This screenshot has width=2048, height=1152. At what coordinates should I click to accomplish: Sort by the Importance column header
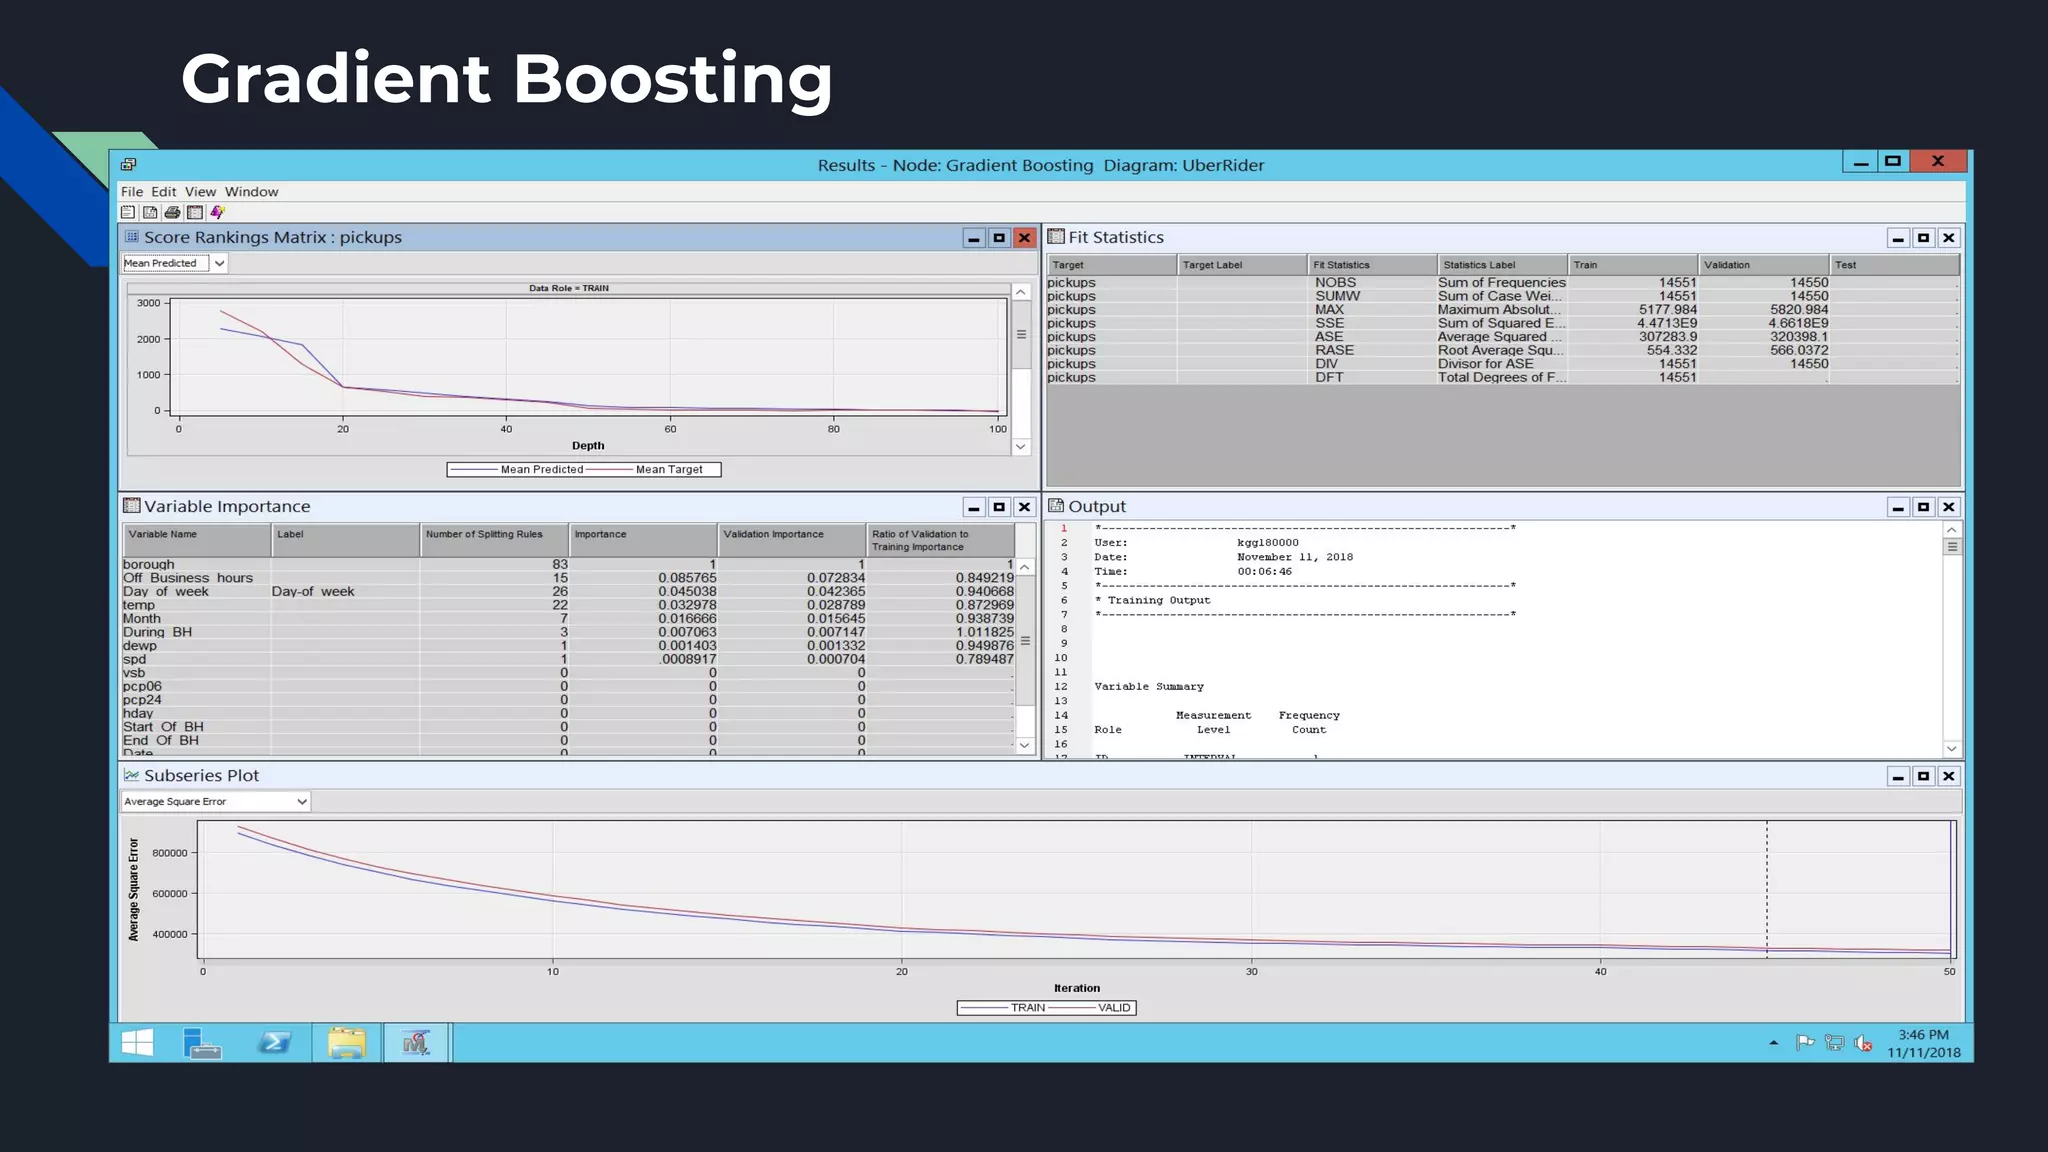click(x=642, y=540)
